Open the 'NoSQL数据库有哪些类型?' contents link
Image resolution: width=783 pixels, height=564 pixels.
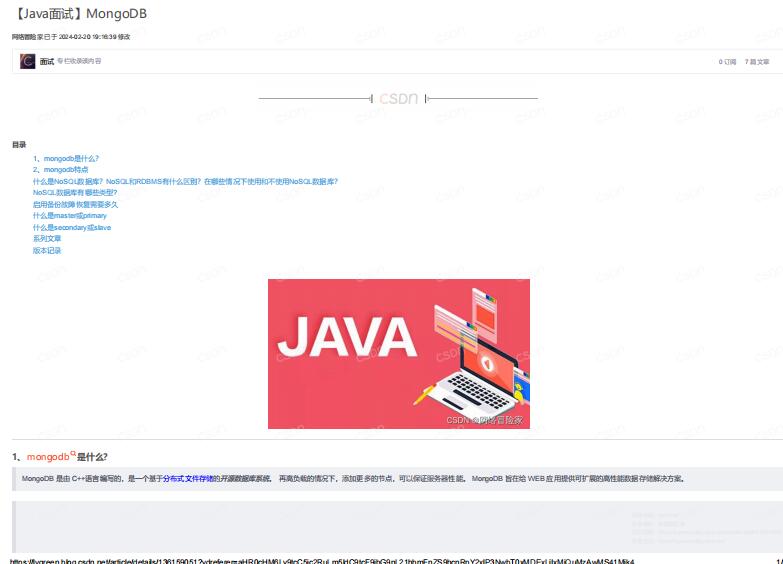pos(75,192)
